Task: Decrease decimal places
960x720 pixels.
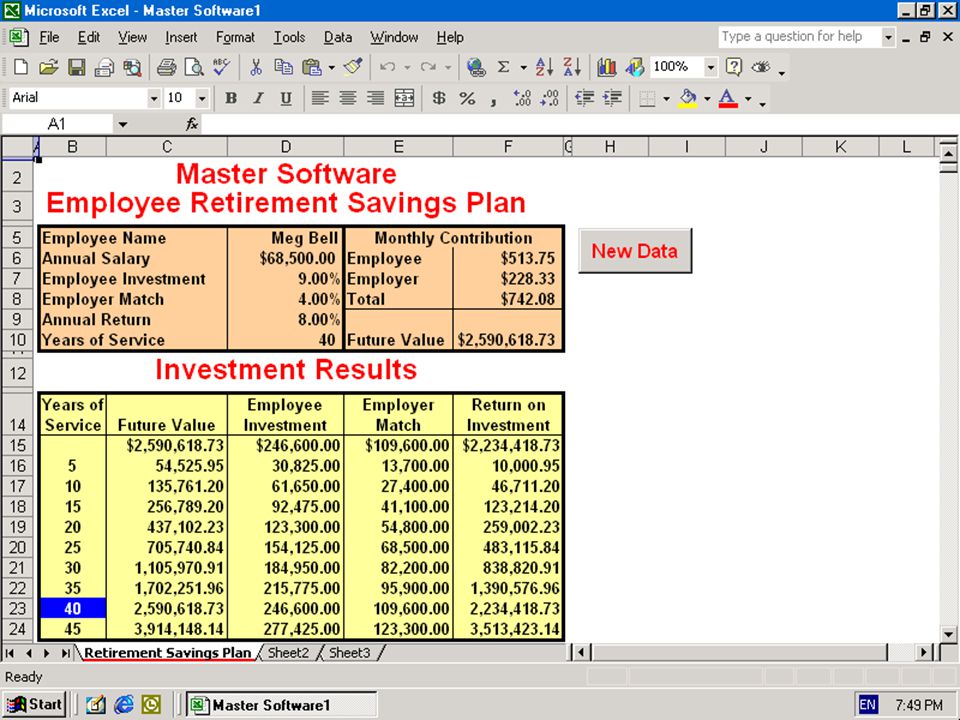Action: click(x=549, y=98)
